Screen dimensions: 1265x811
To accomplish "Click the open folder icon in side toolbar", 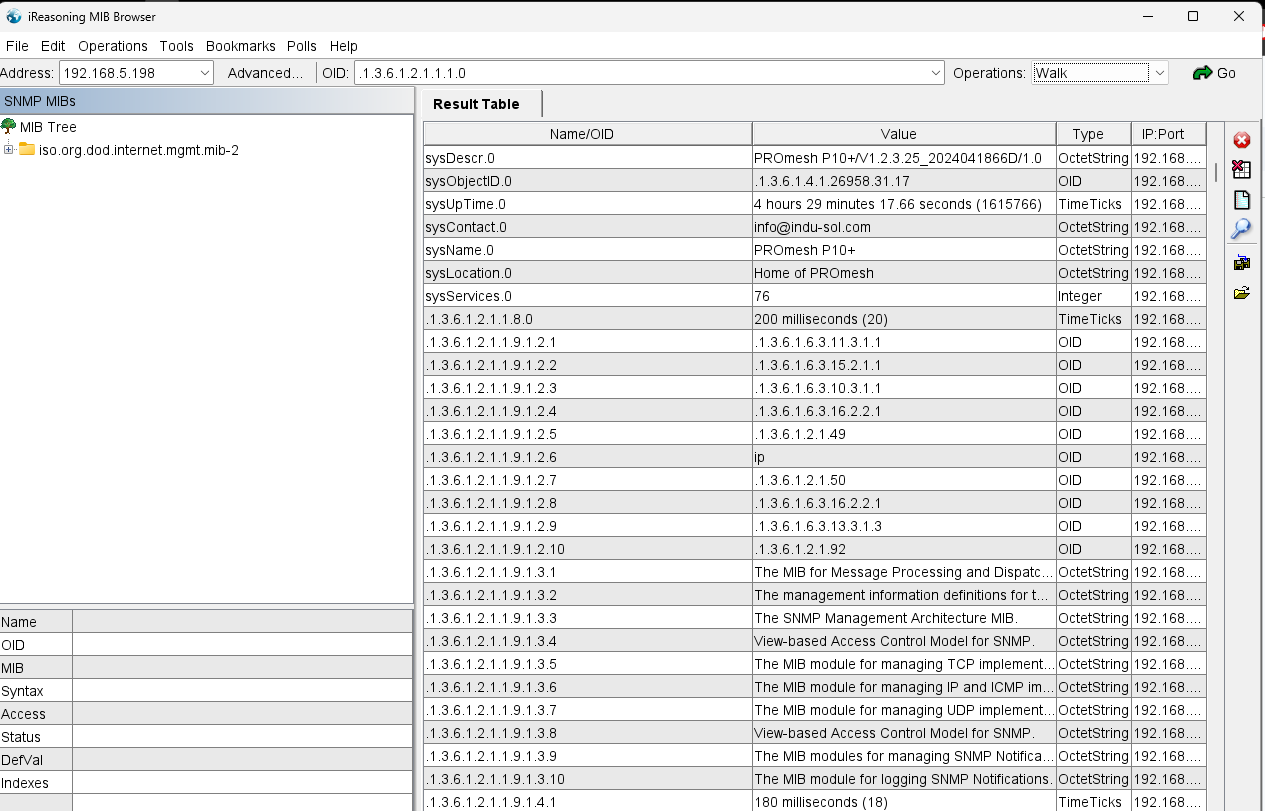I will (x=1242, y=293).
